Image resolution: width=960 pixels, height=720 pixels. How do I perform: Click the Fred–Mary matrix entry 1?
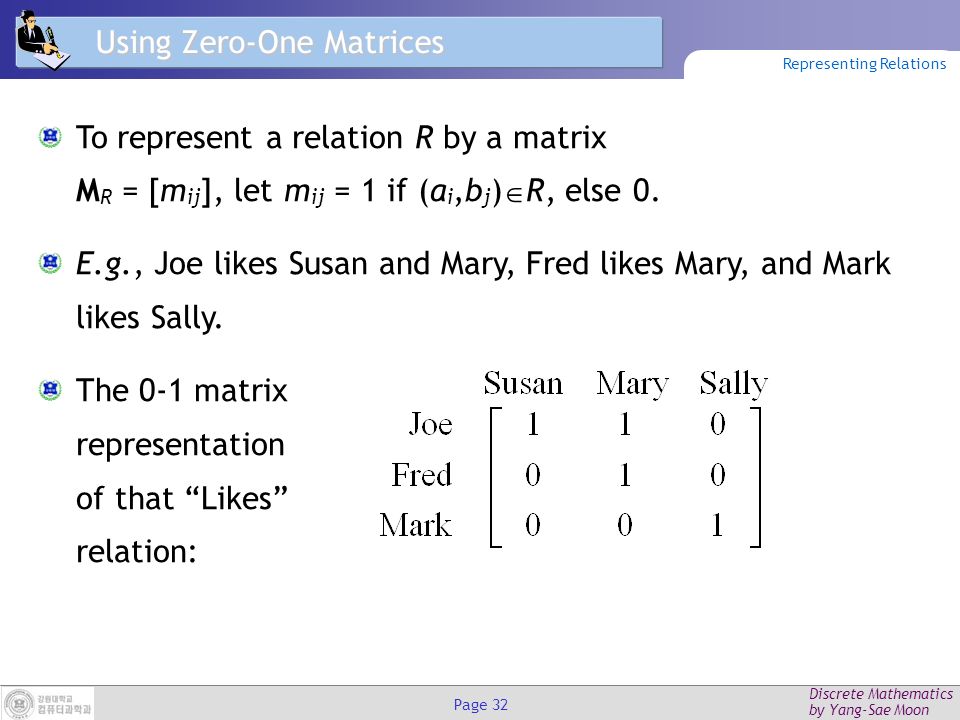[x=624, y=474]
